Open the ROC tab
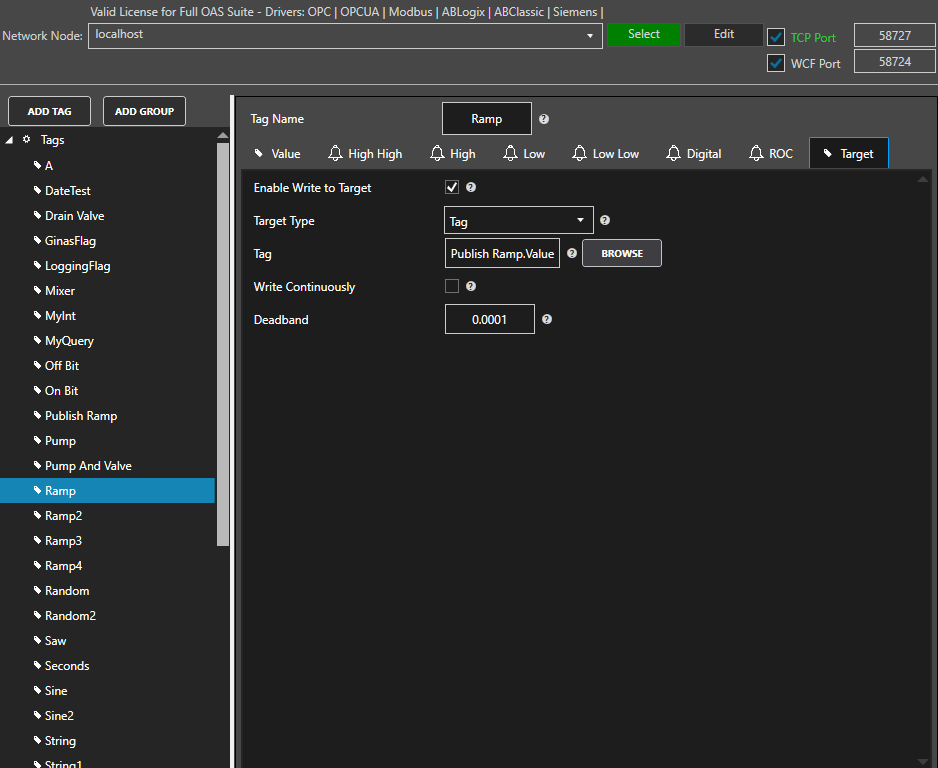Image resolution: width=938 pixels, height=768 pixels. coord(770,154)
